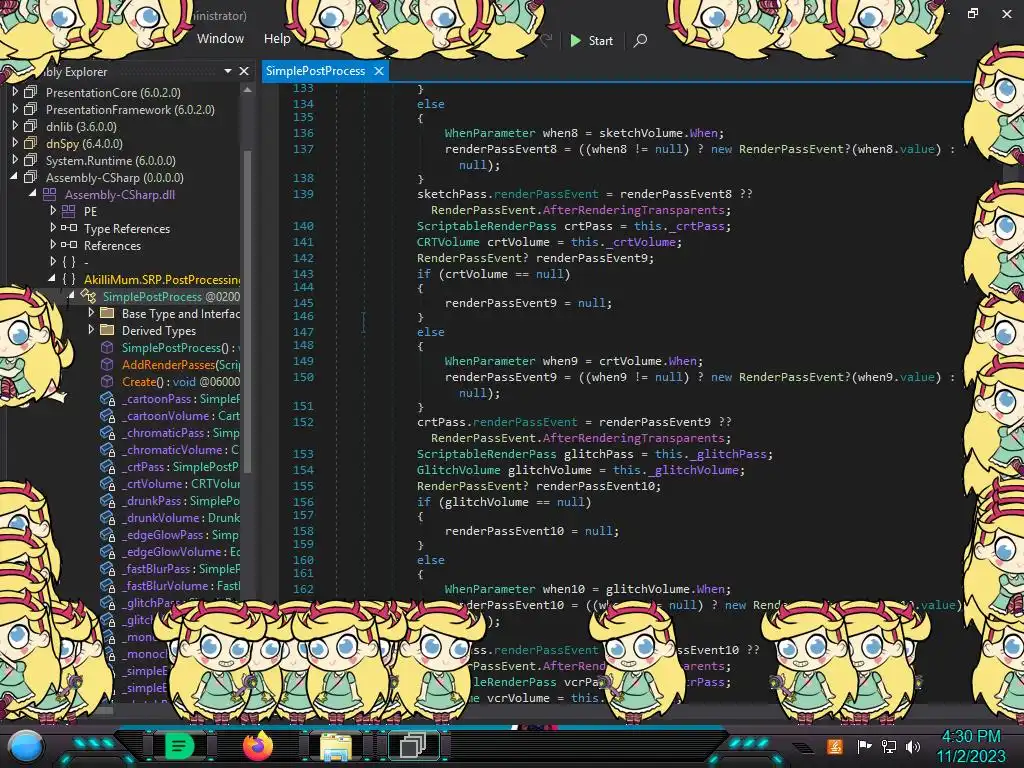Image resolution: width=1024 pixels, height=768 pixels.
Task: Expand the Derived Types folder
Action: [91, 330]
